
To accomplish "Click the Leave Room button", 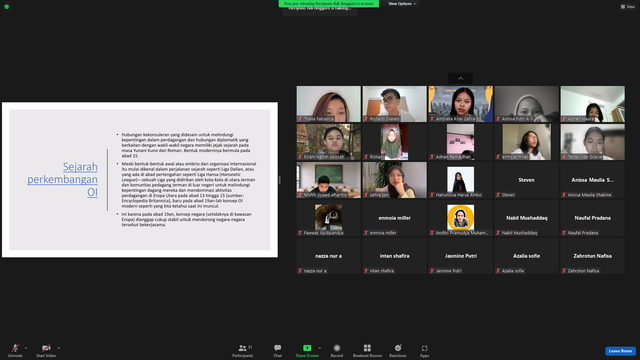I will [620, 351].
